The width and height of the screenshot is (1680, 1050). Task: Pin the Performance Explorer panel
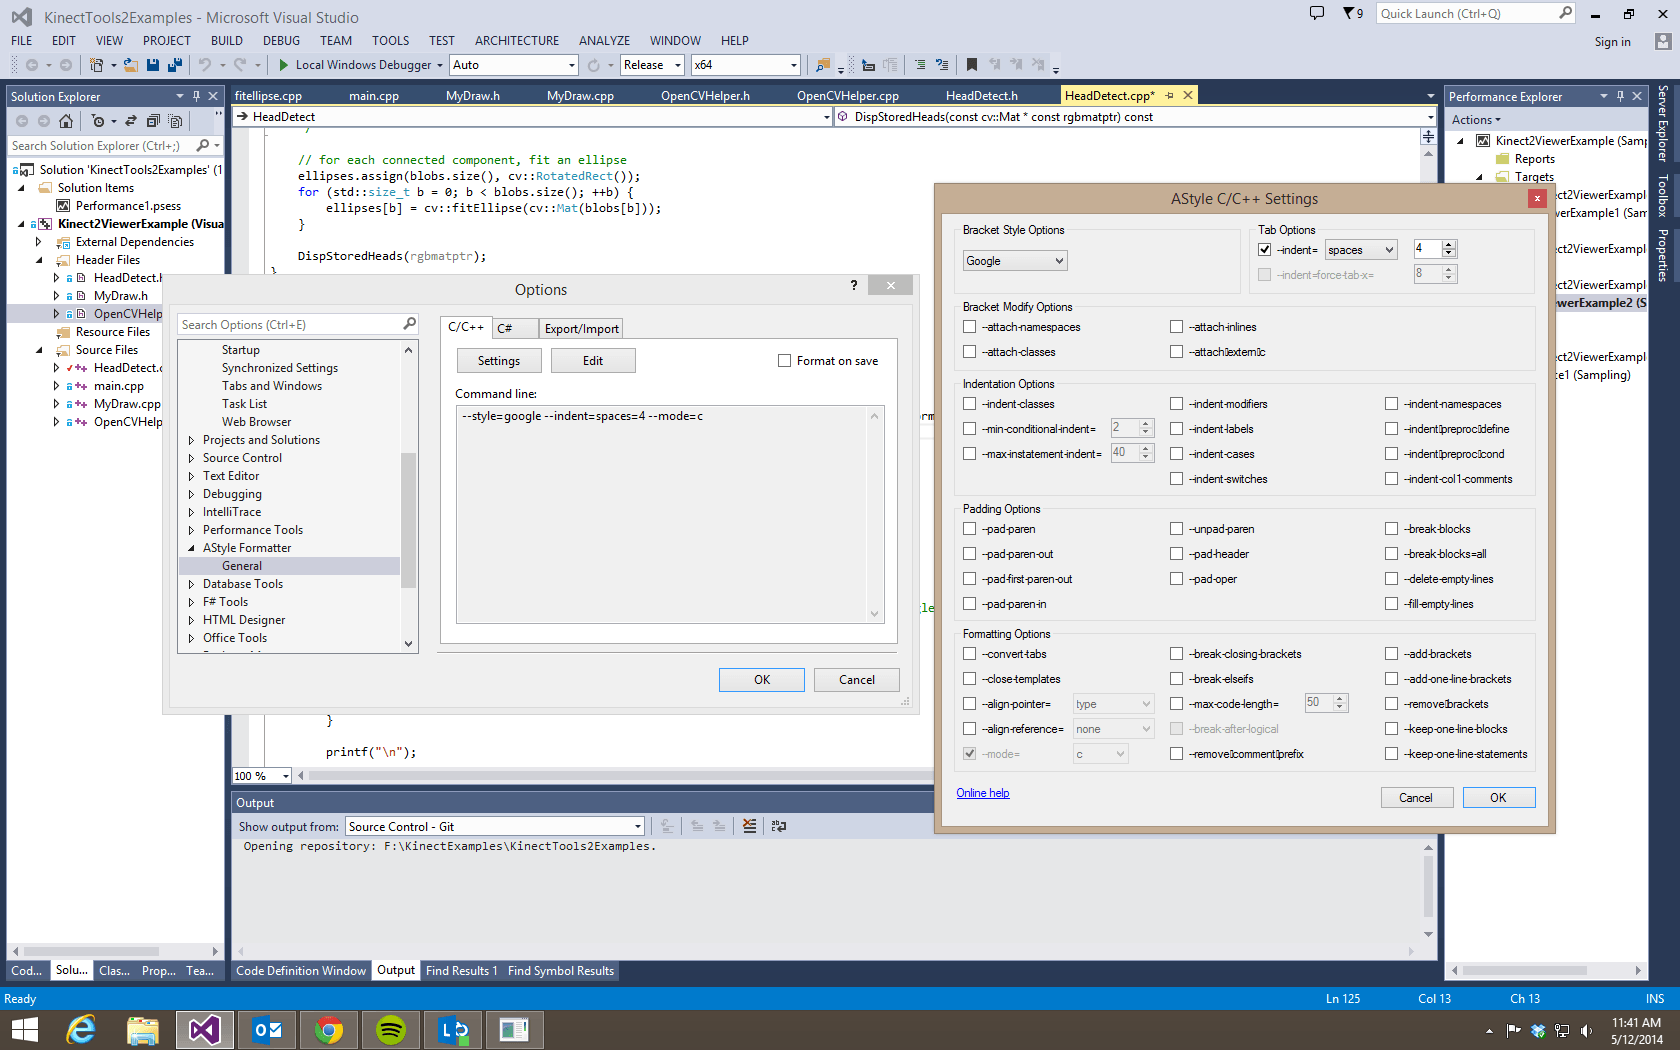point(1620,96)
